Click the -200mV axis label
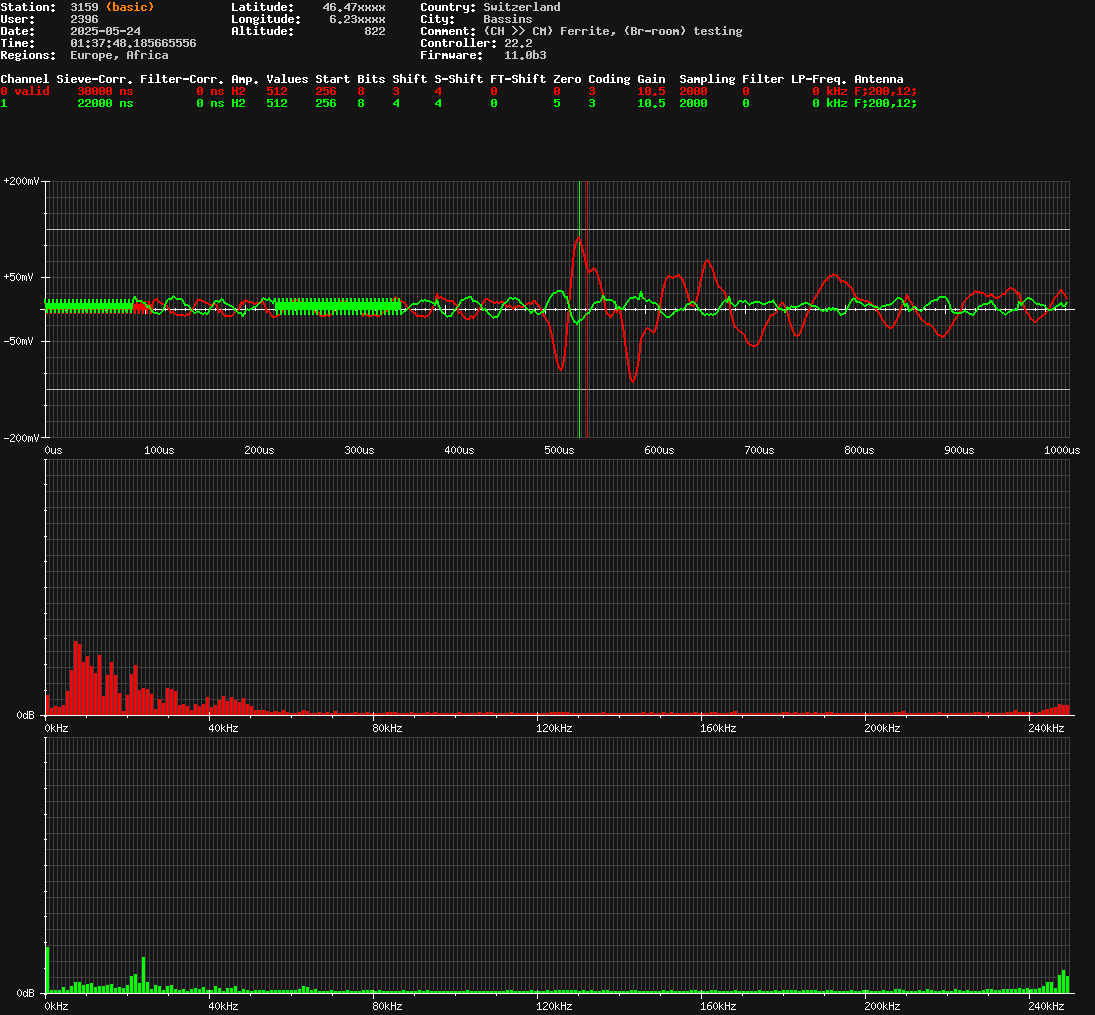The width and height of the screenshot is (1095, 1015). pos(21,438)
